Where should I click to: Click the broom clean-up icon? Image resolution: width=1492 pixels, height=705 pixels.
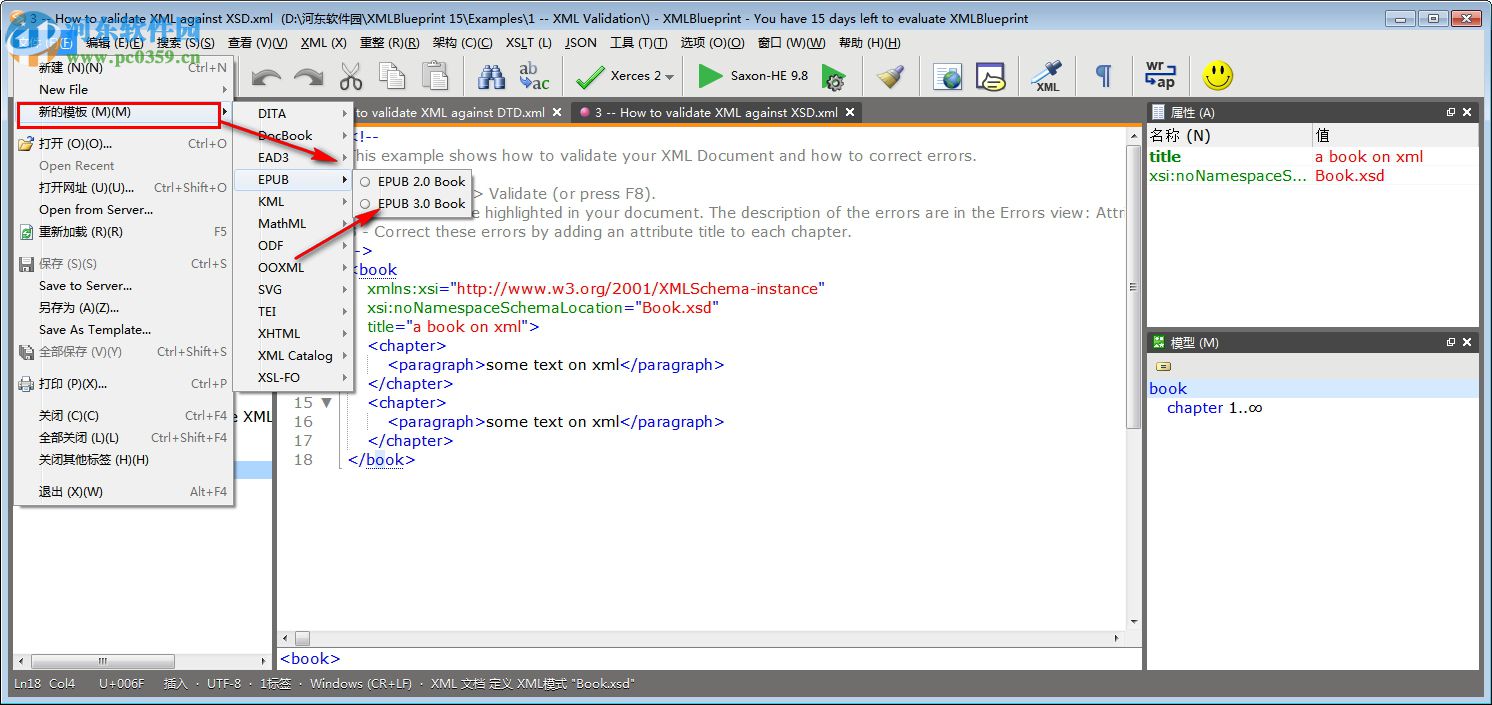890,76
